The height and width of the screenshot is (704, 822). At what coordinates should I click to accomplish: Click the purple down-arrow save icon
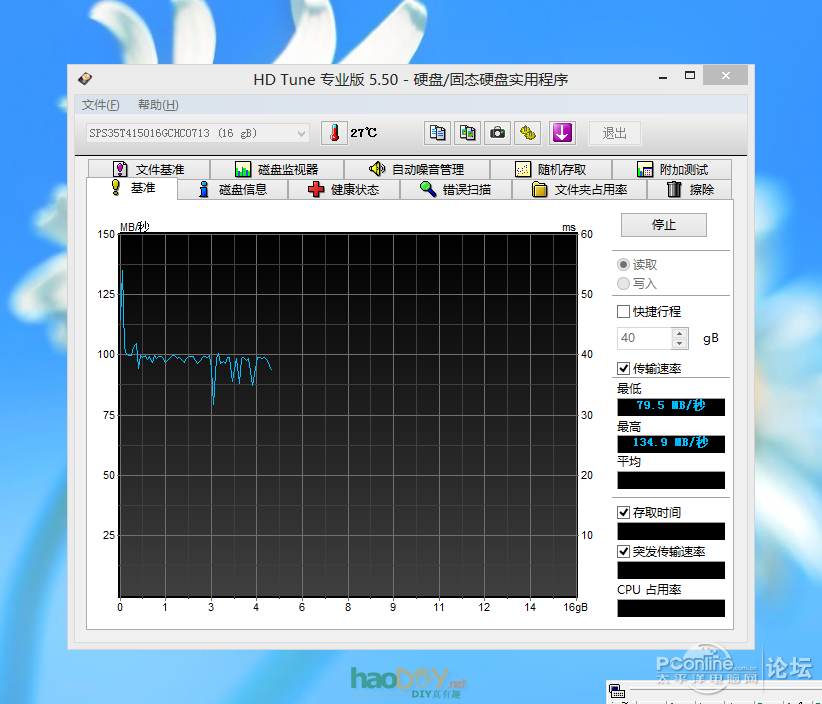[x=561, y=133]
